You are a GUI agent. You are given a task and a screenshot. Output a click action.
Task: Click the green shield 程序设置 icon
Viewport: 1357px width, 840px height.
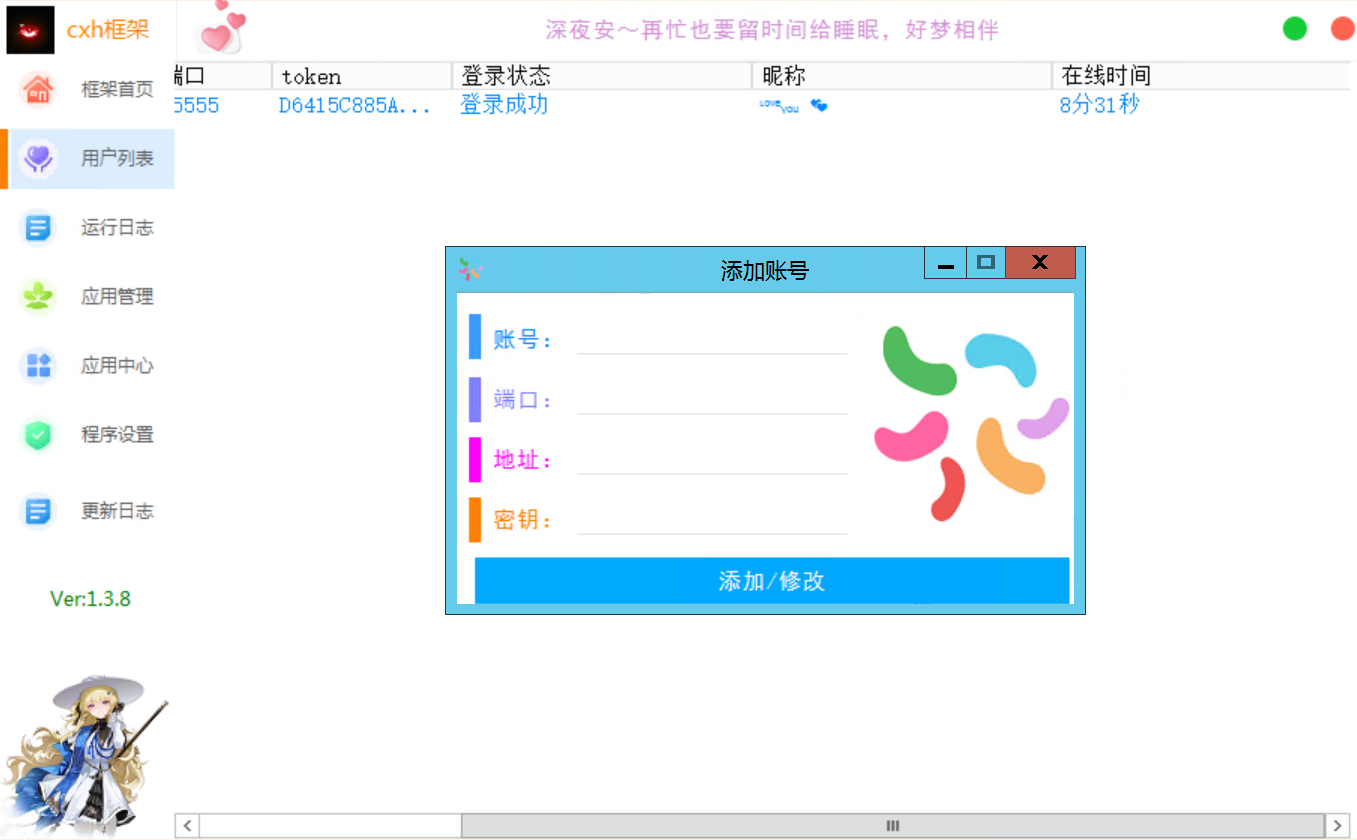tap(38, 435)
